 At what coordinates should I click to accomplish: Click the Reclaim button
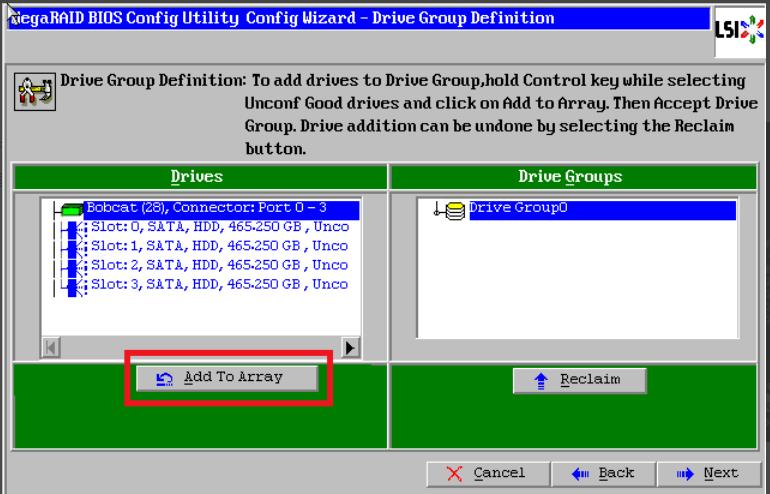point(579,380)
